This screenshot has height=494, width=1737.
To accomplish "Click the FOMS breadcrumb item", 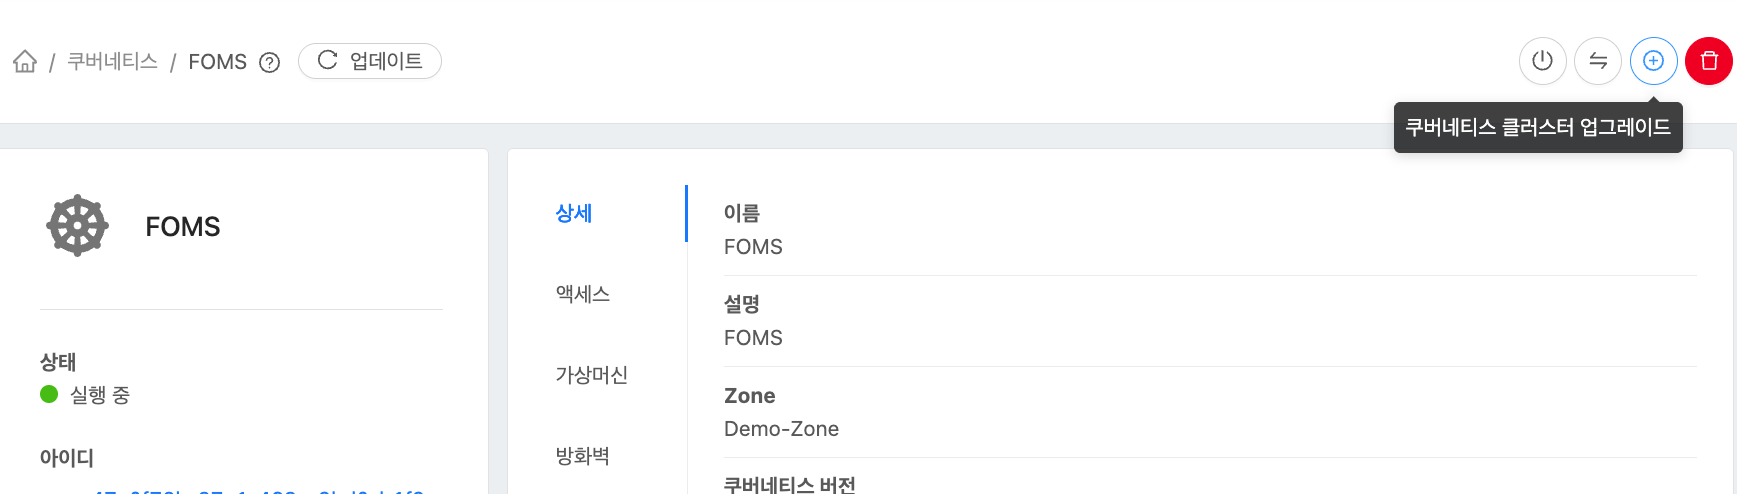I will (217, 62).
